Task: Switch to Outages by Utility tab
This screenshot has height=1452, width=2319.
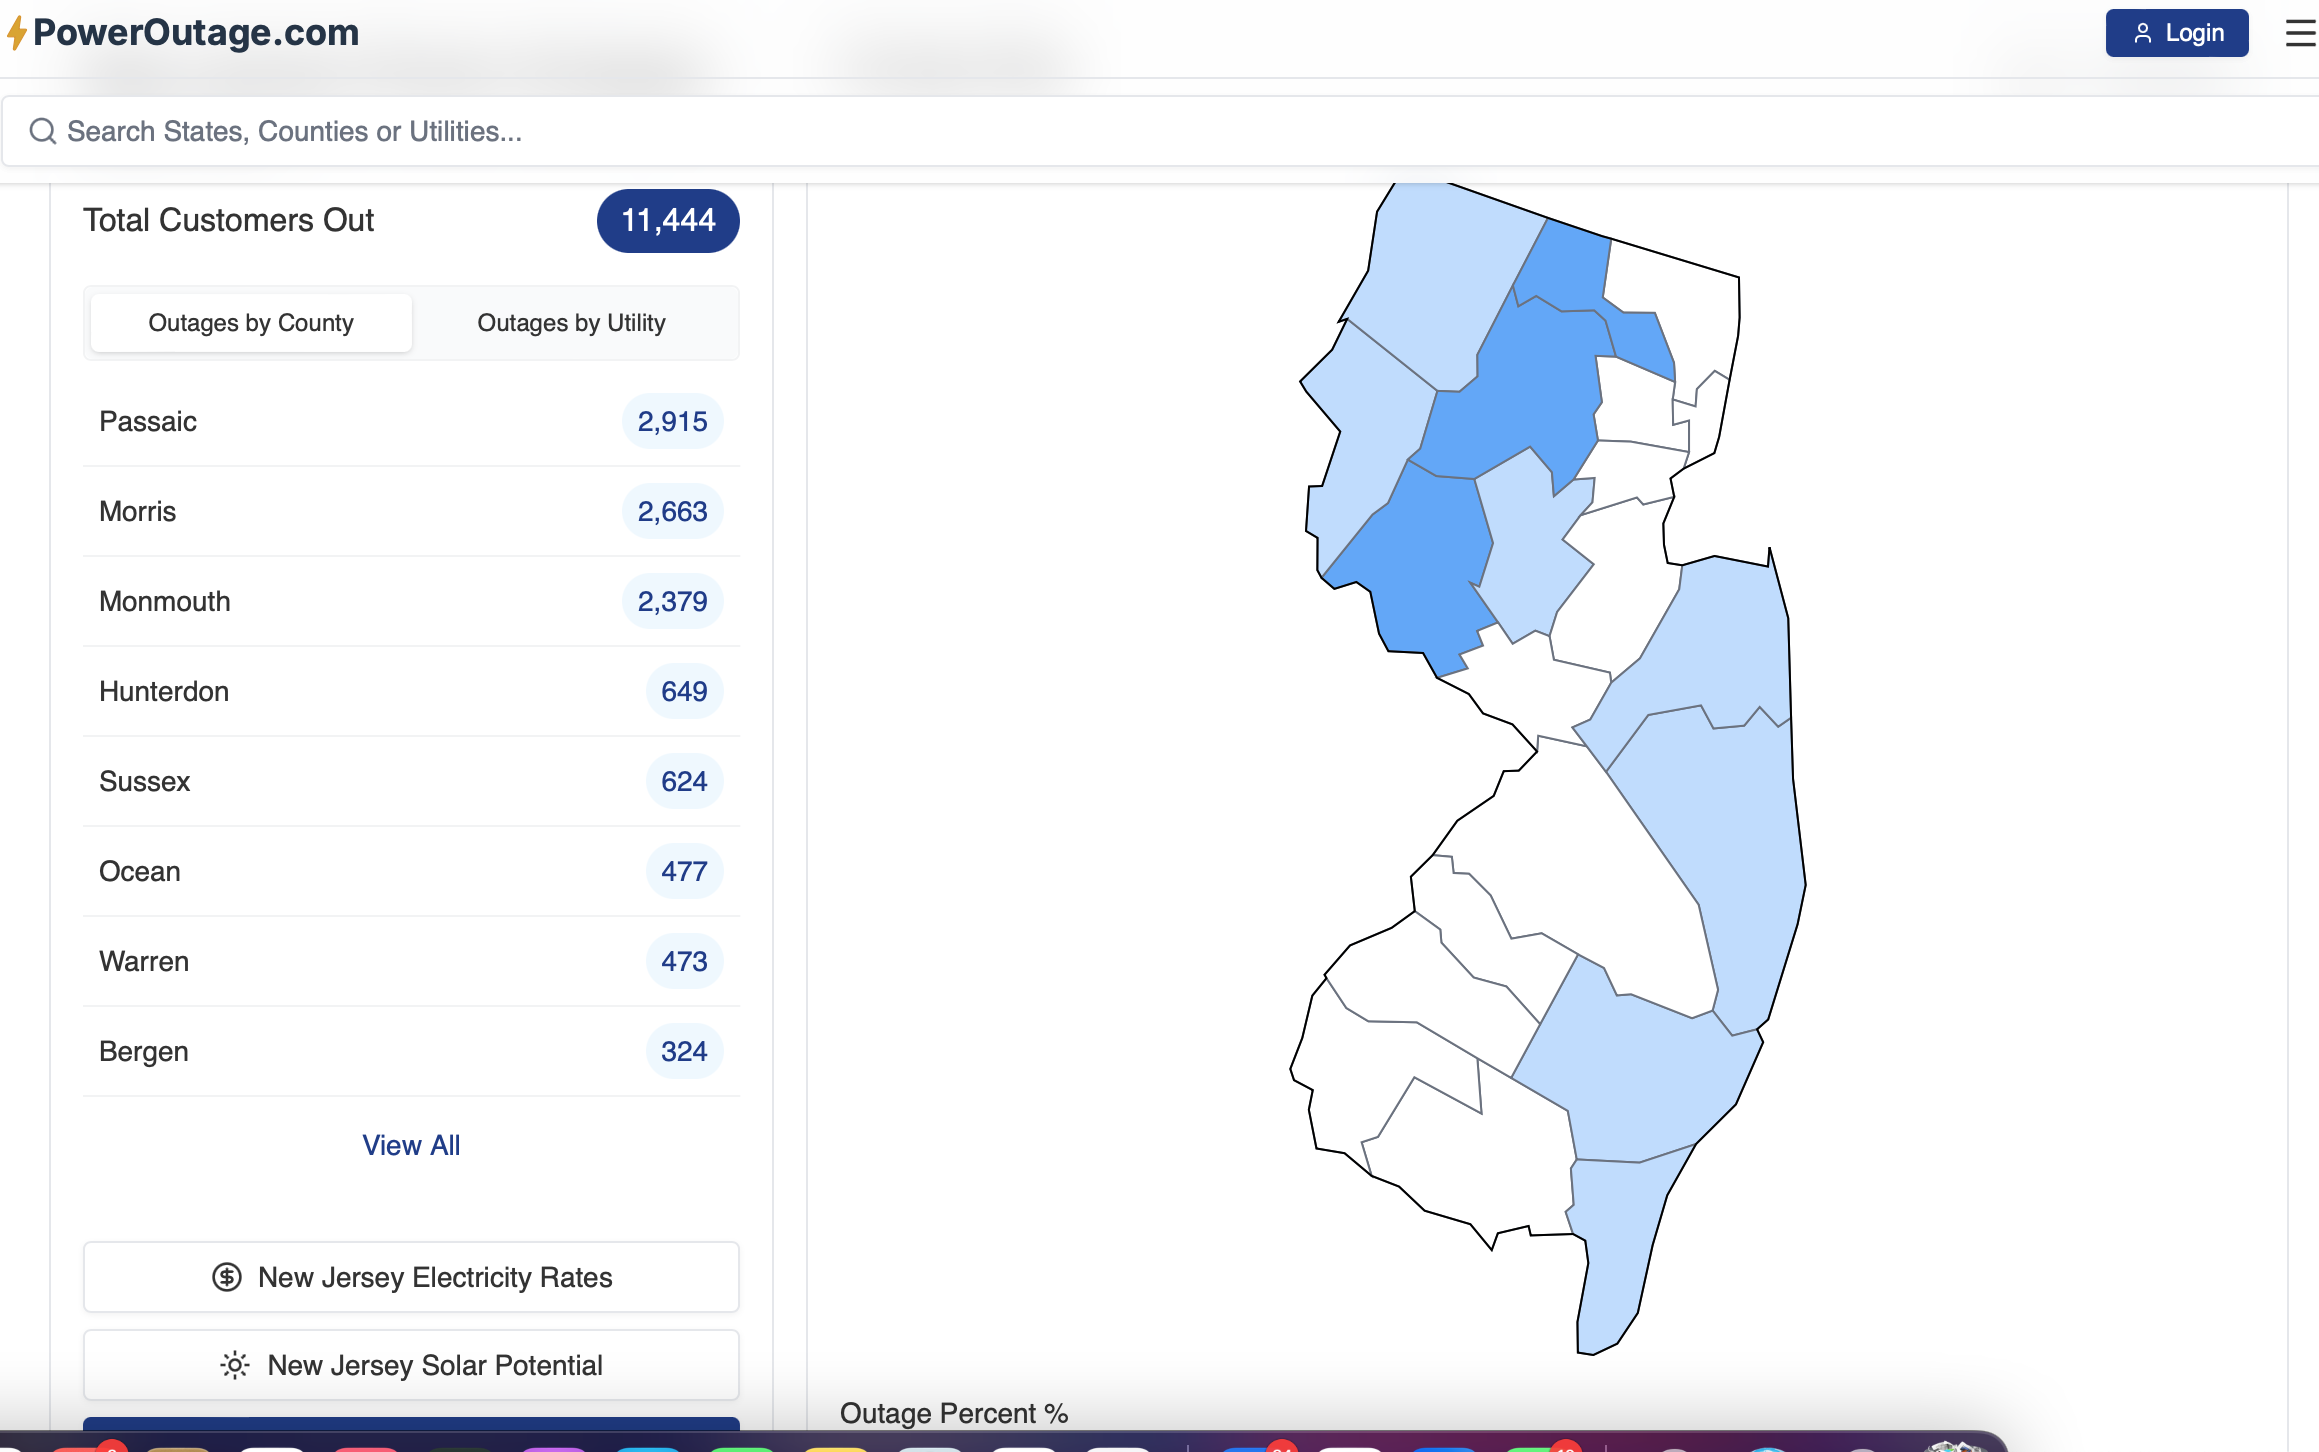Action: (571, 323)
